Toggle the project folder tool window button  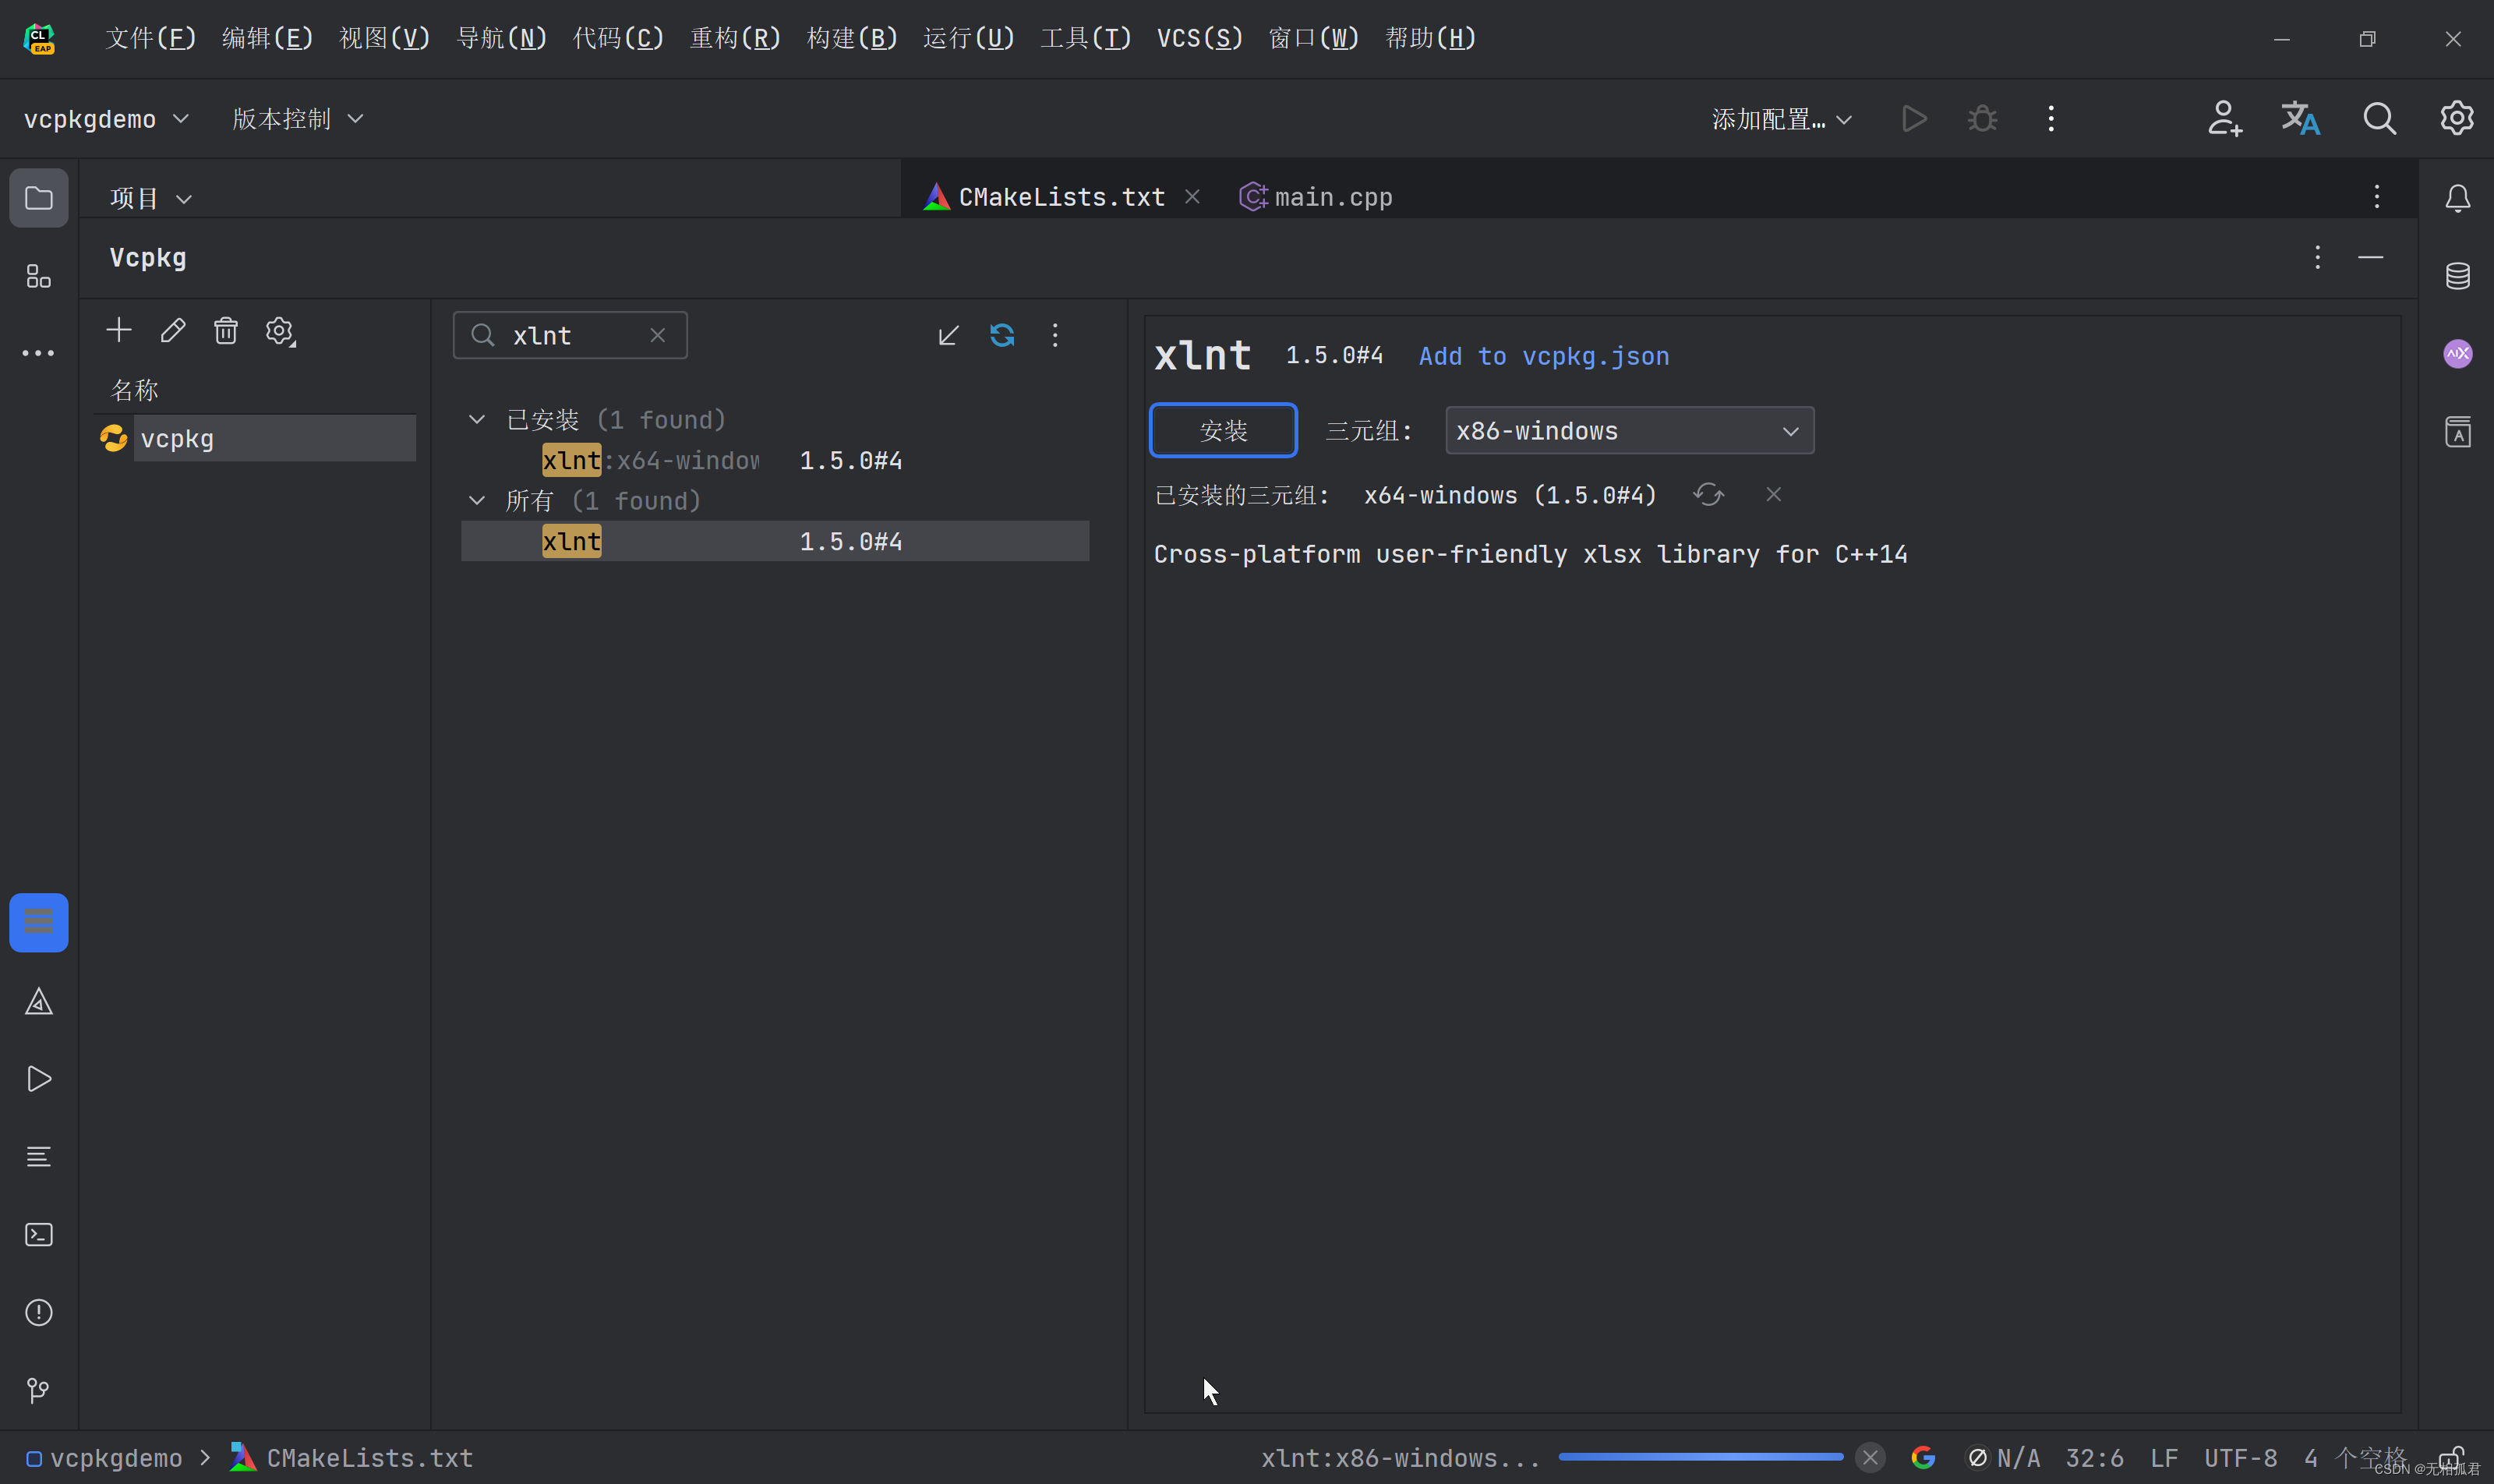click(x=39, y=198)
